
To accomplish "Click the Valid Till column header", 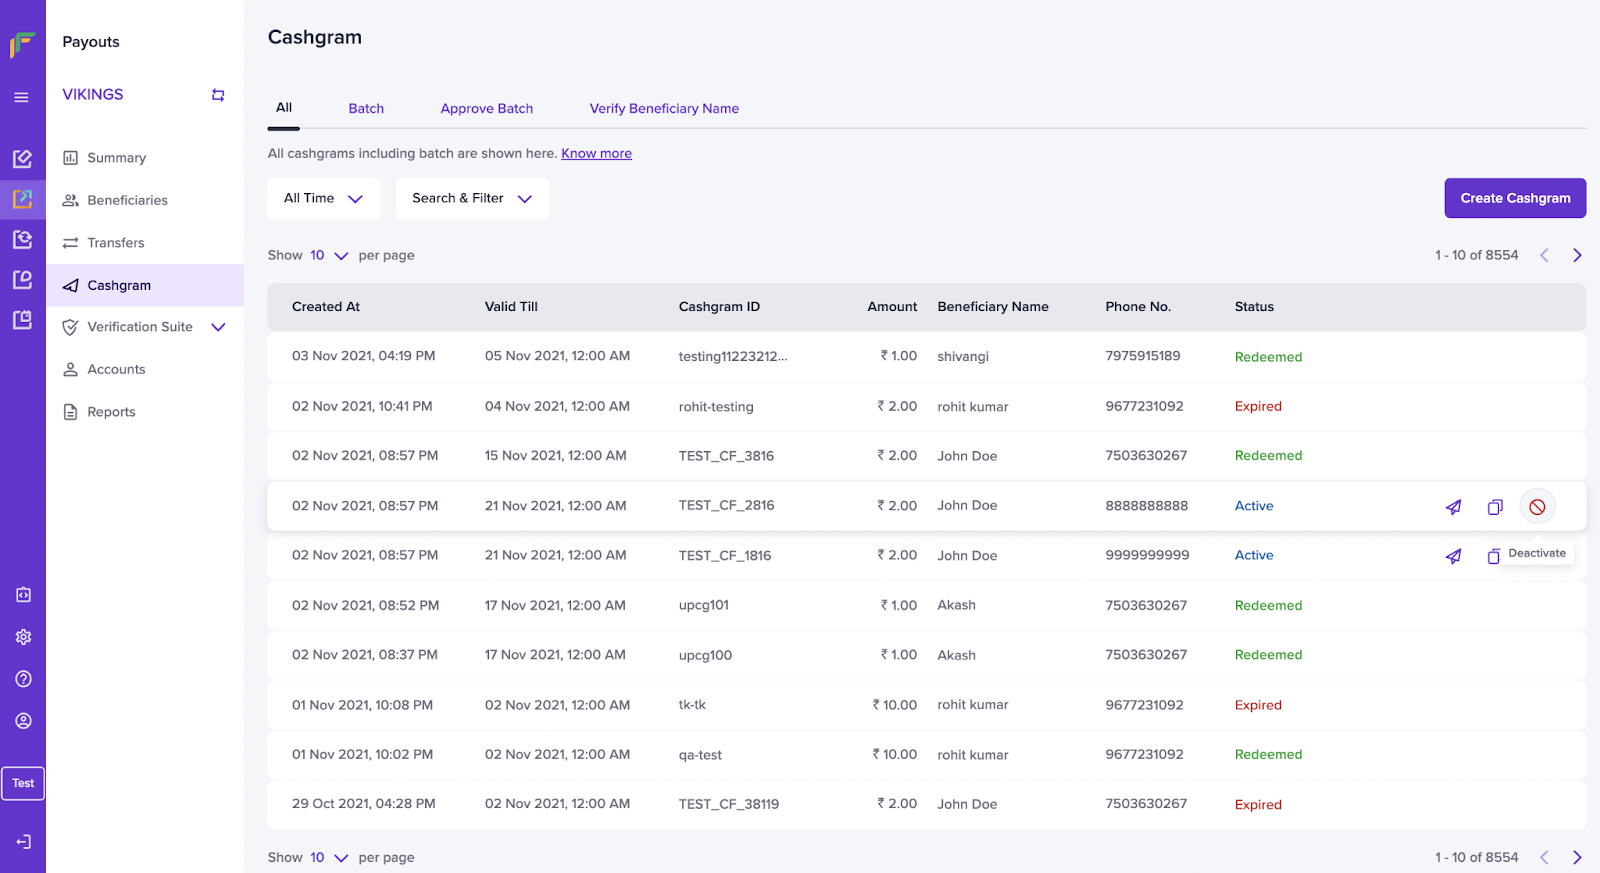I will [511, 307].
